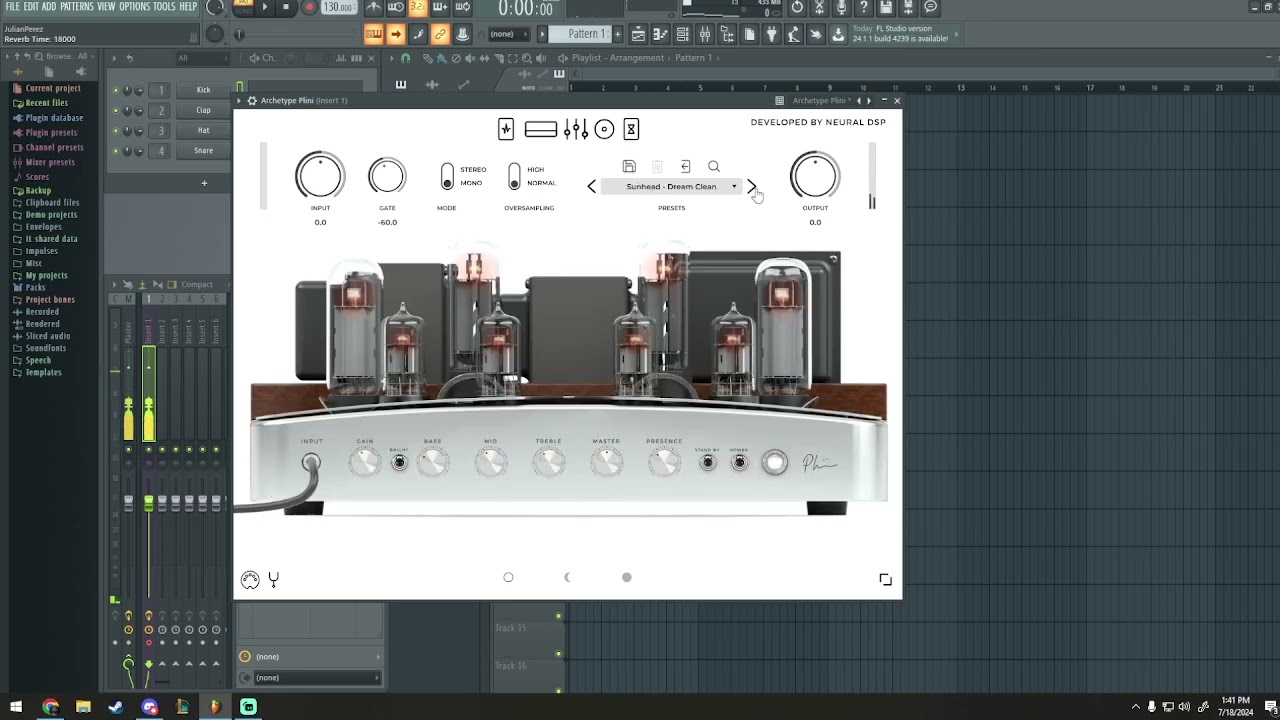Click the Gate knob in the plugin

387,177
